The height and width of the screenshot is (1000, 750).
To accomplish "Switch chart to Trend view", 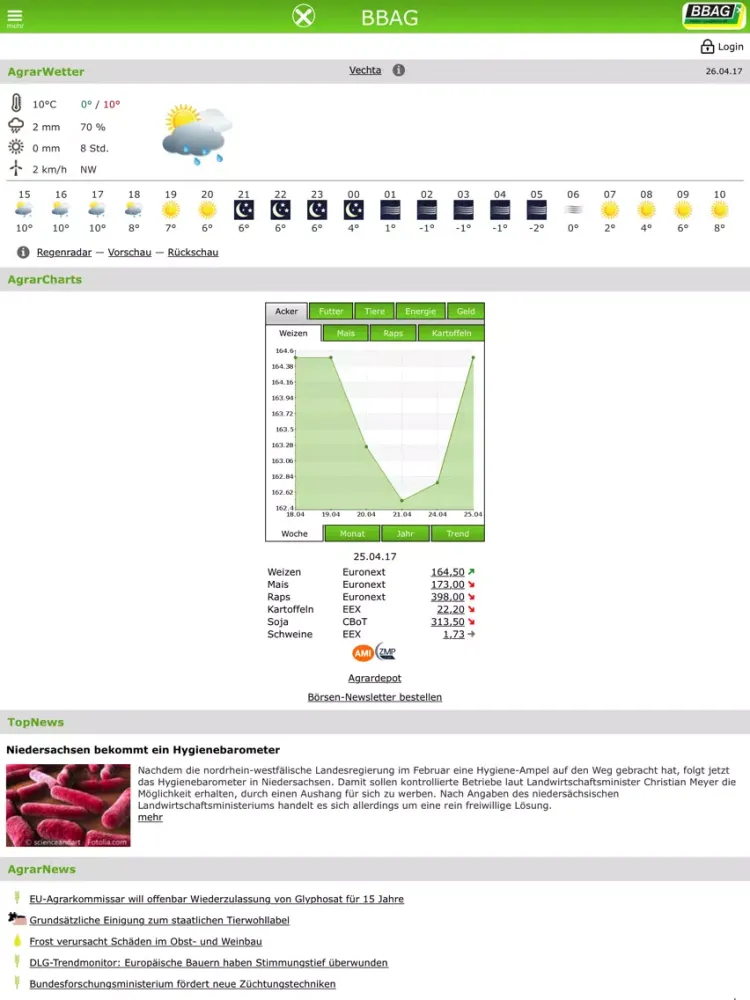I will [x=457, y=533].
